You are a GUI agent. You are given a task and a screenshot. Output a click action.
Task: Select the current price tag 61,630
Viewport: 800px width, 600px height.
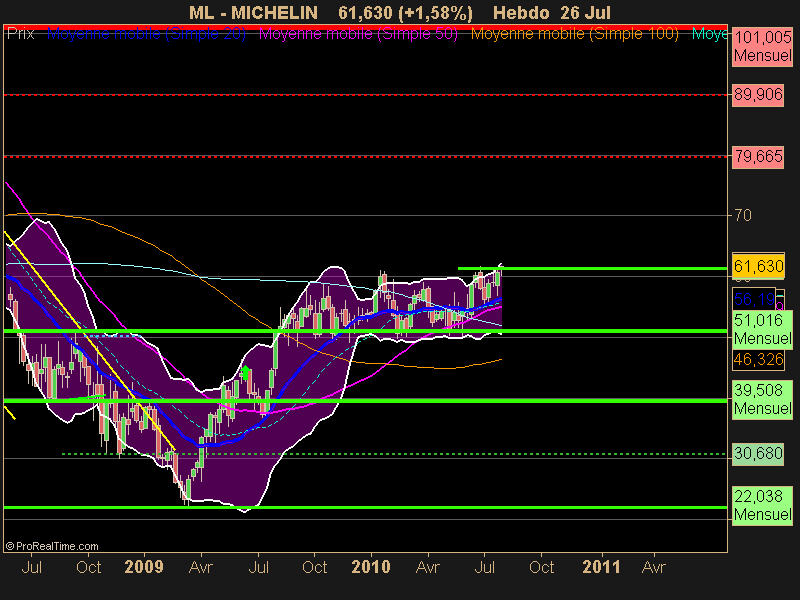(758, 266)
